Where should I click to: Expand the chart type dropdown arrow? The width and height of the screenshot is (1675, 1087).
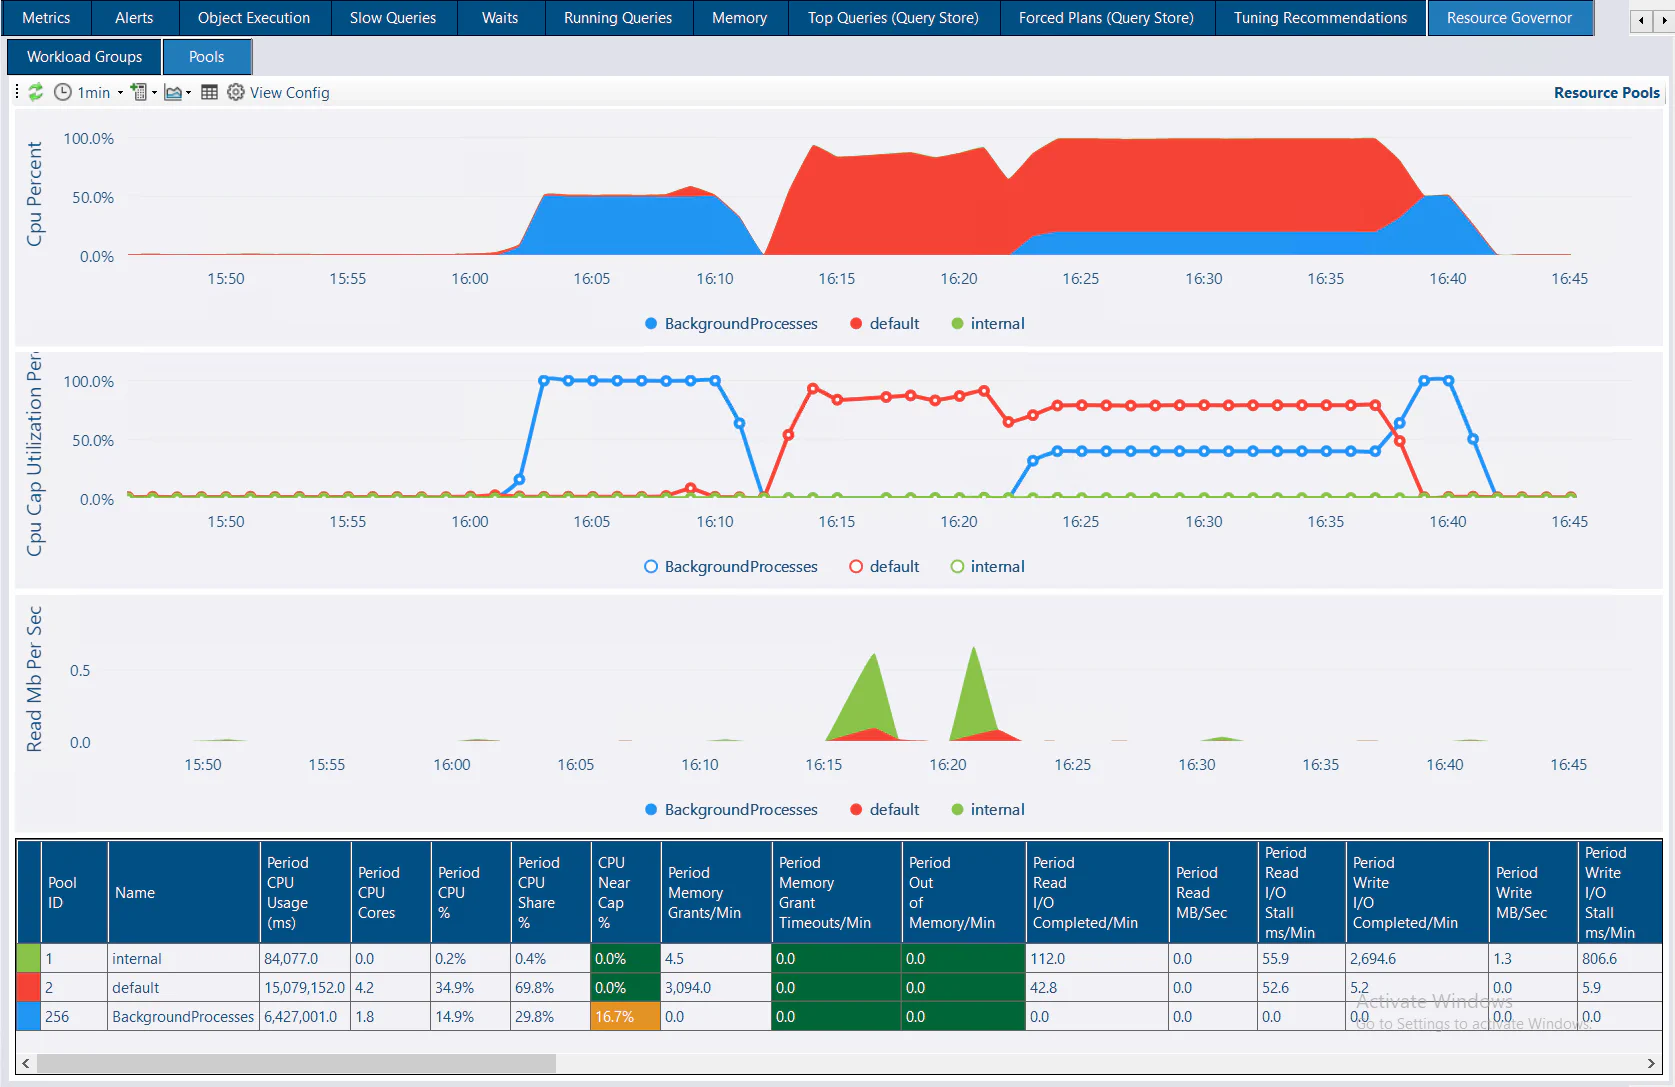click(189, 93)
